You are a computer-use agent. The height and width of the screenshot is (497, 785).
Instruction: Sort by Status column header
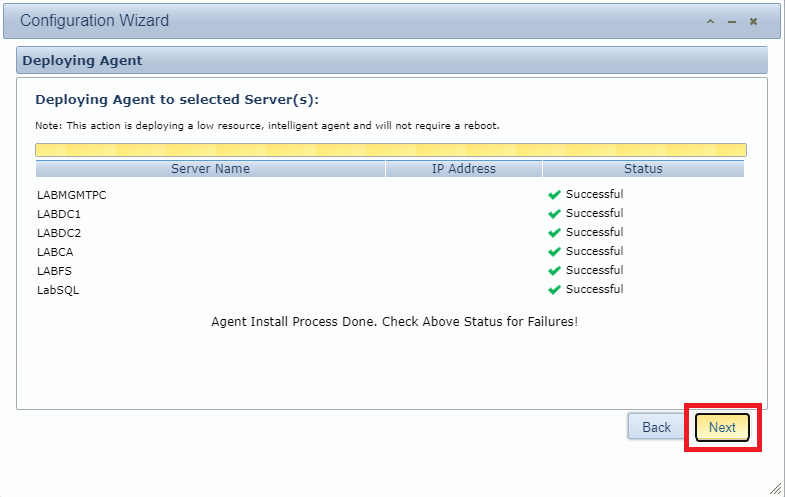pyautogui.click(x=643, y=169)
